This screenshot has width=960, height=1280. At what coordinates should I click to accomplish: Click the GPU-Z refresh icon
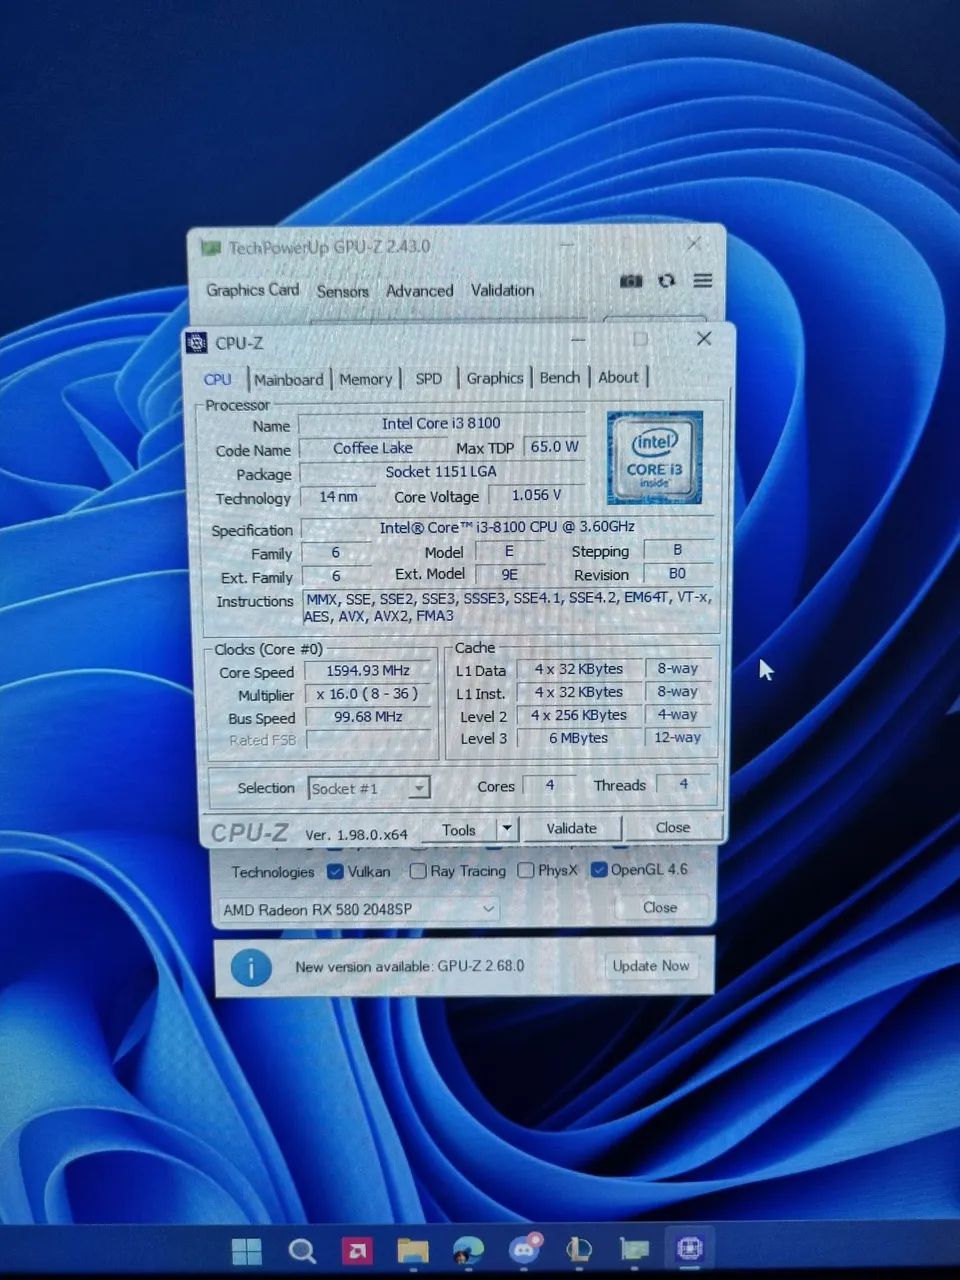[x=667, y=281]
